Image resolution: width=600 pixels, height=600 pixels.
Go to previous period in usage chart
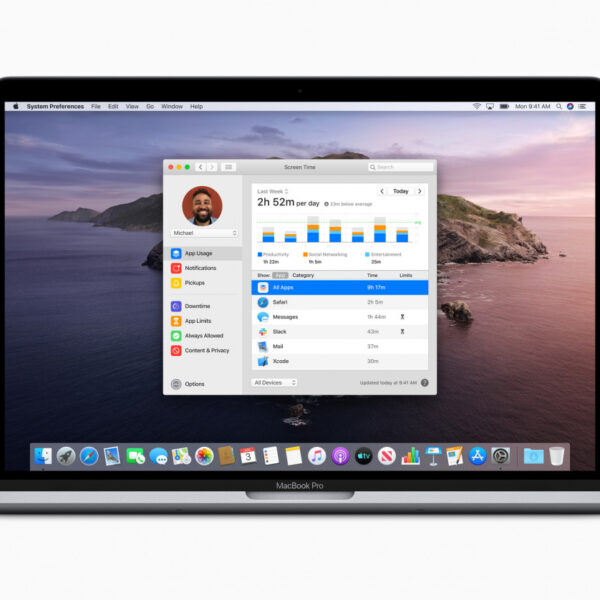click(382, 191)
